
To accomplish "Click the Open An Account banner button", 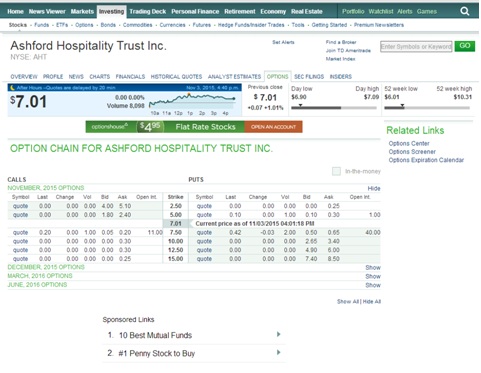I will click(x=273, y=127).
